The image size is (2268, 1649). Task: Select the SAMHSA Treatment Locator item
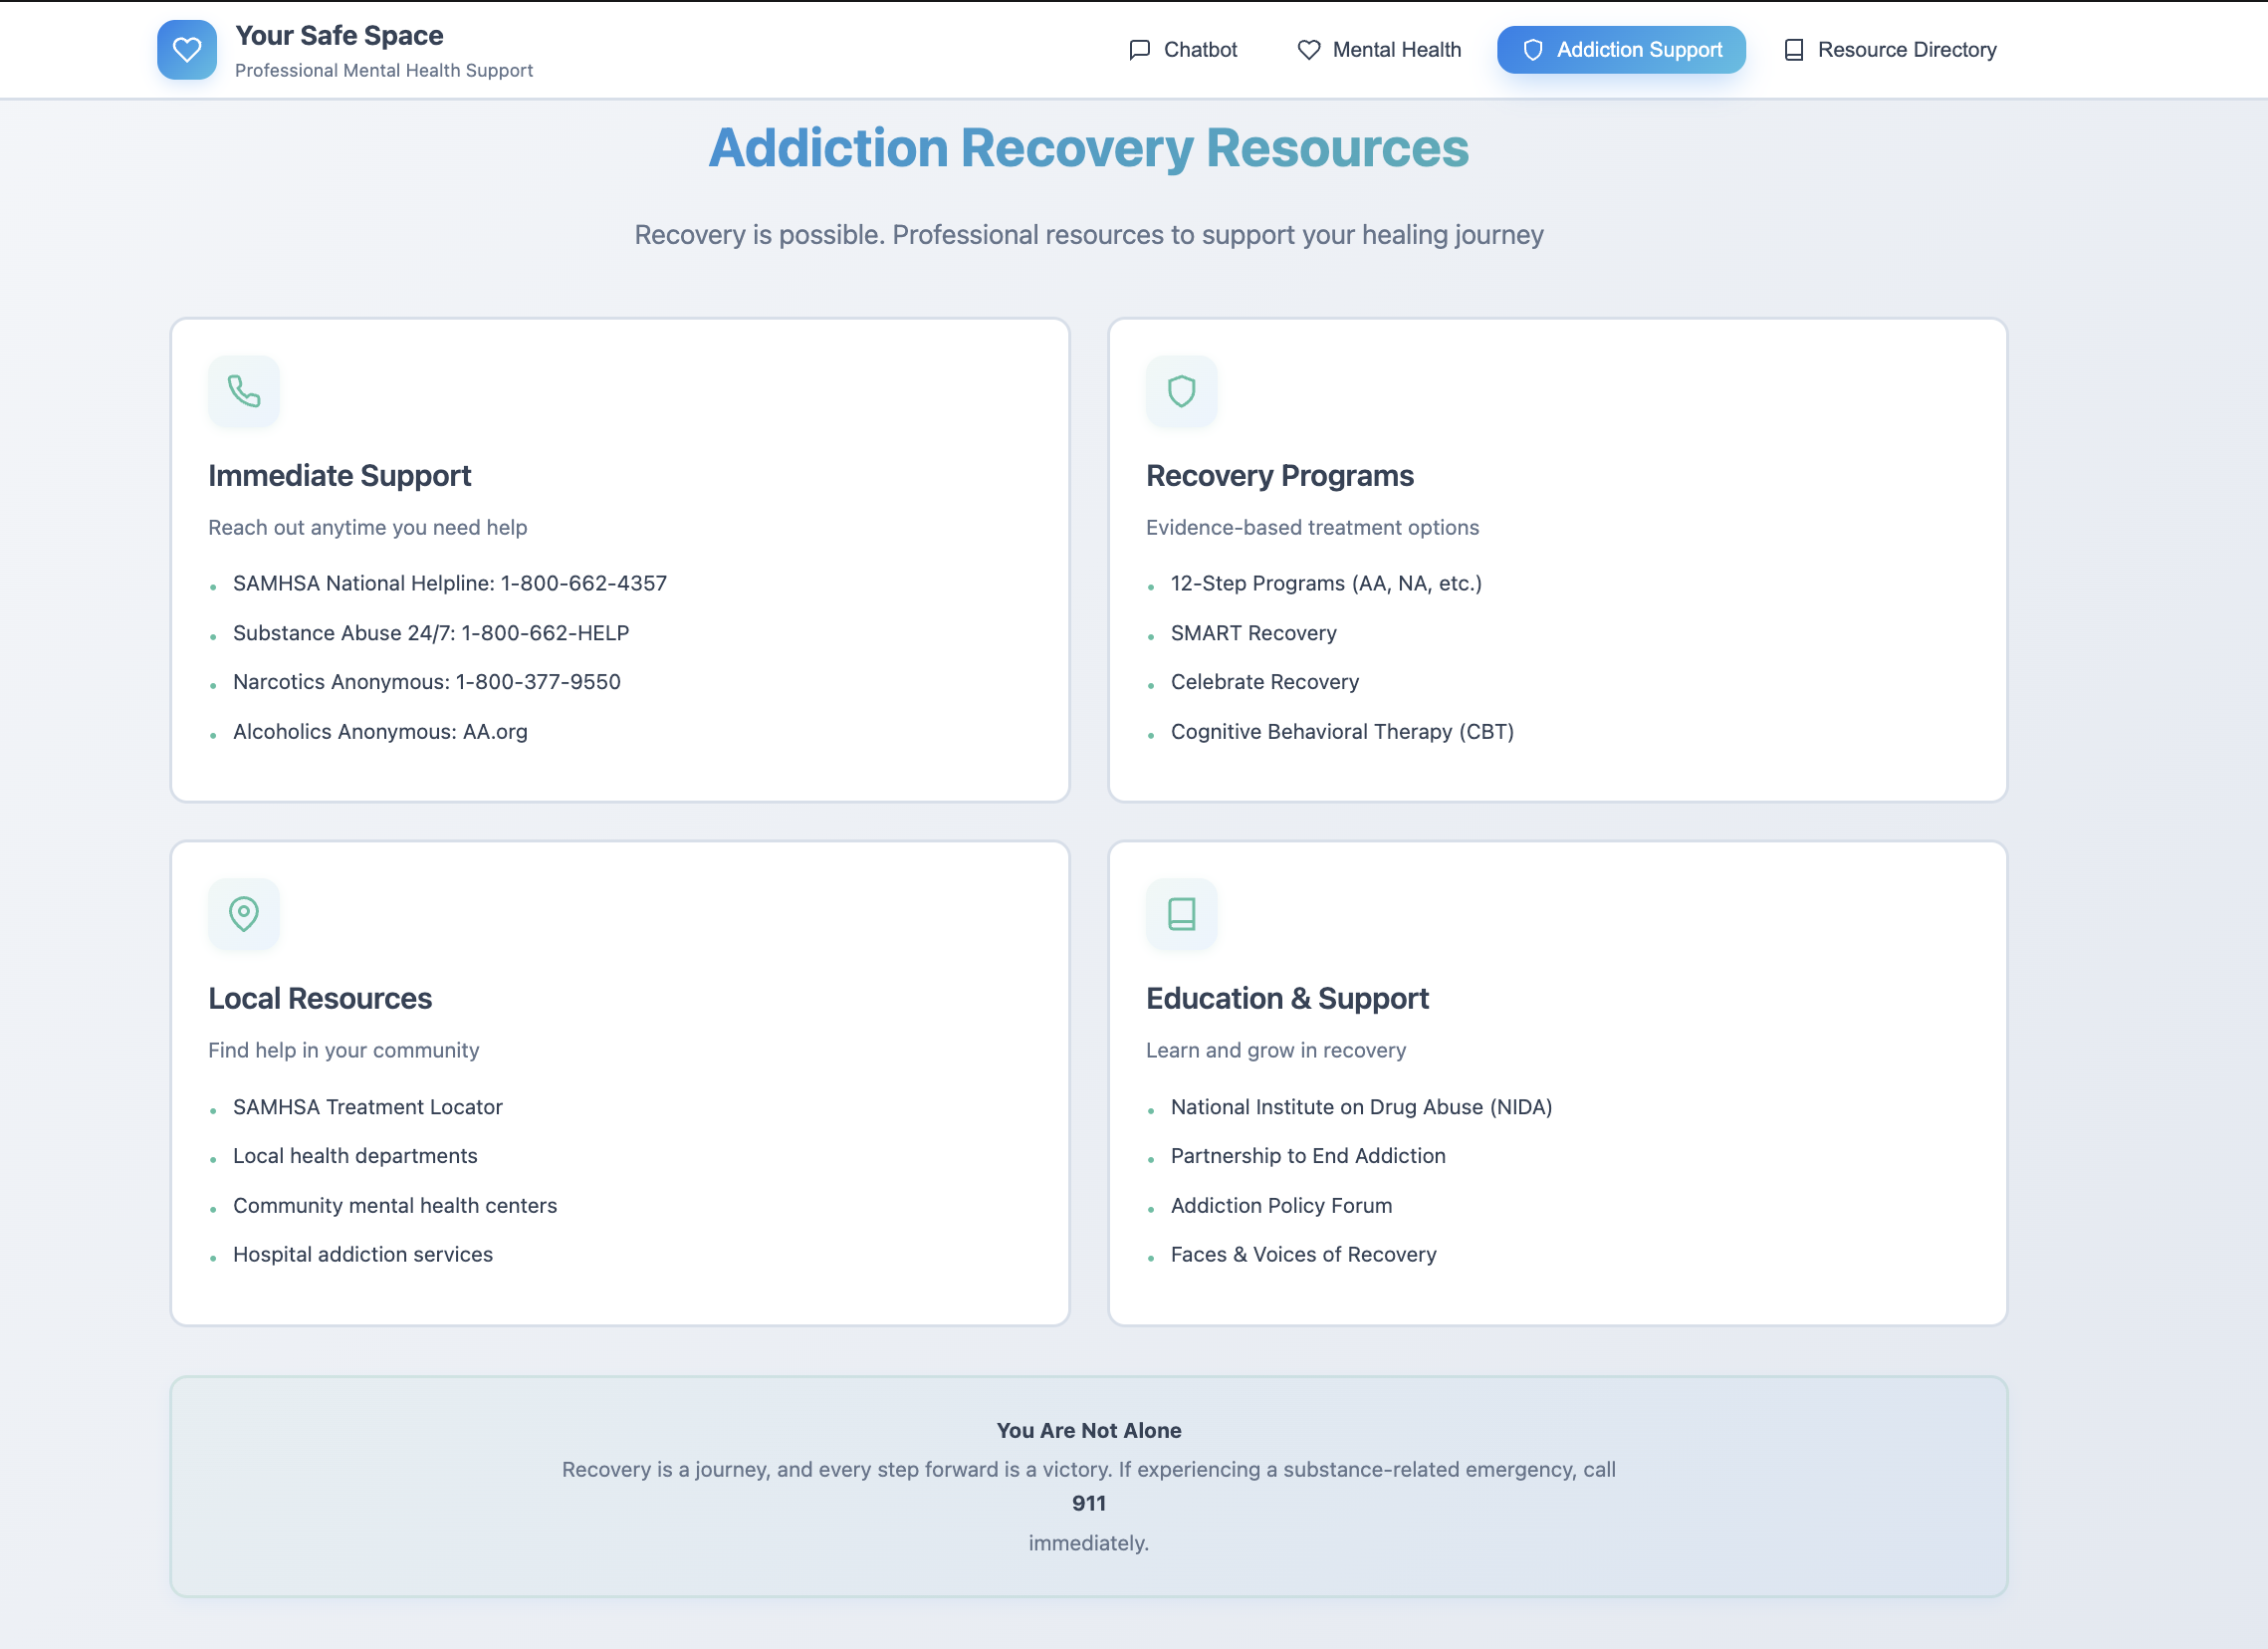click(367, 1107)
